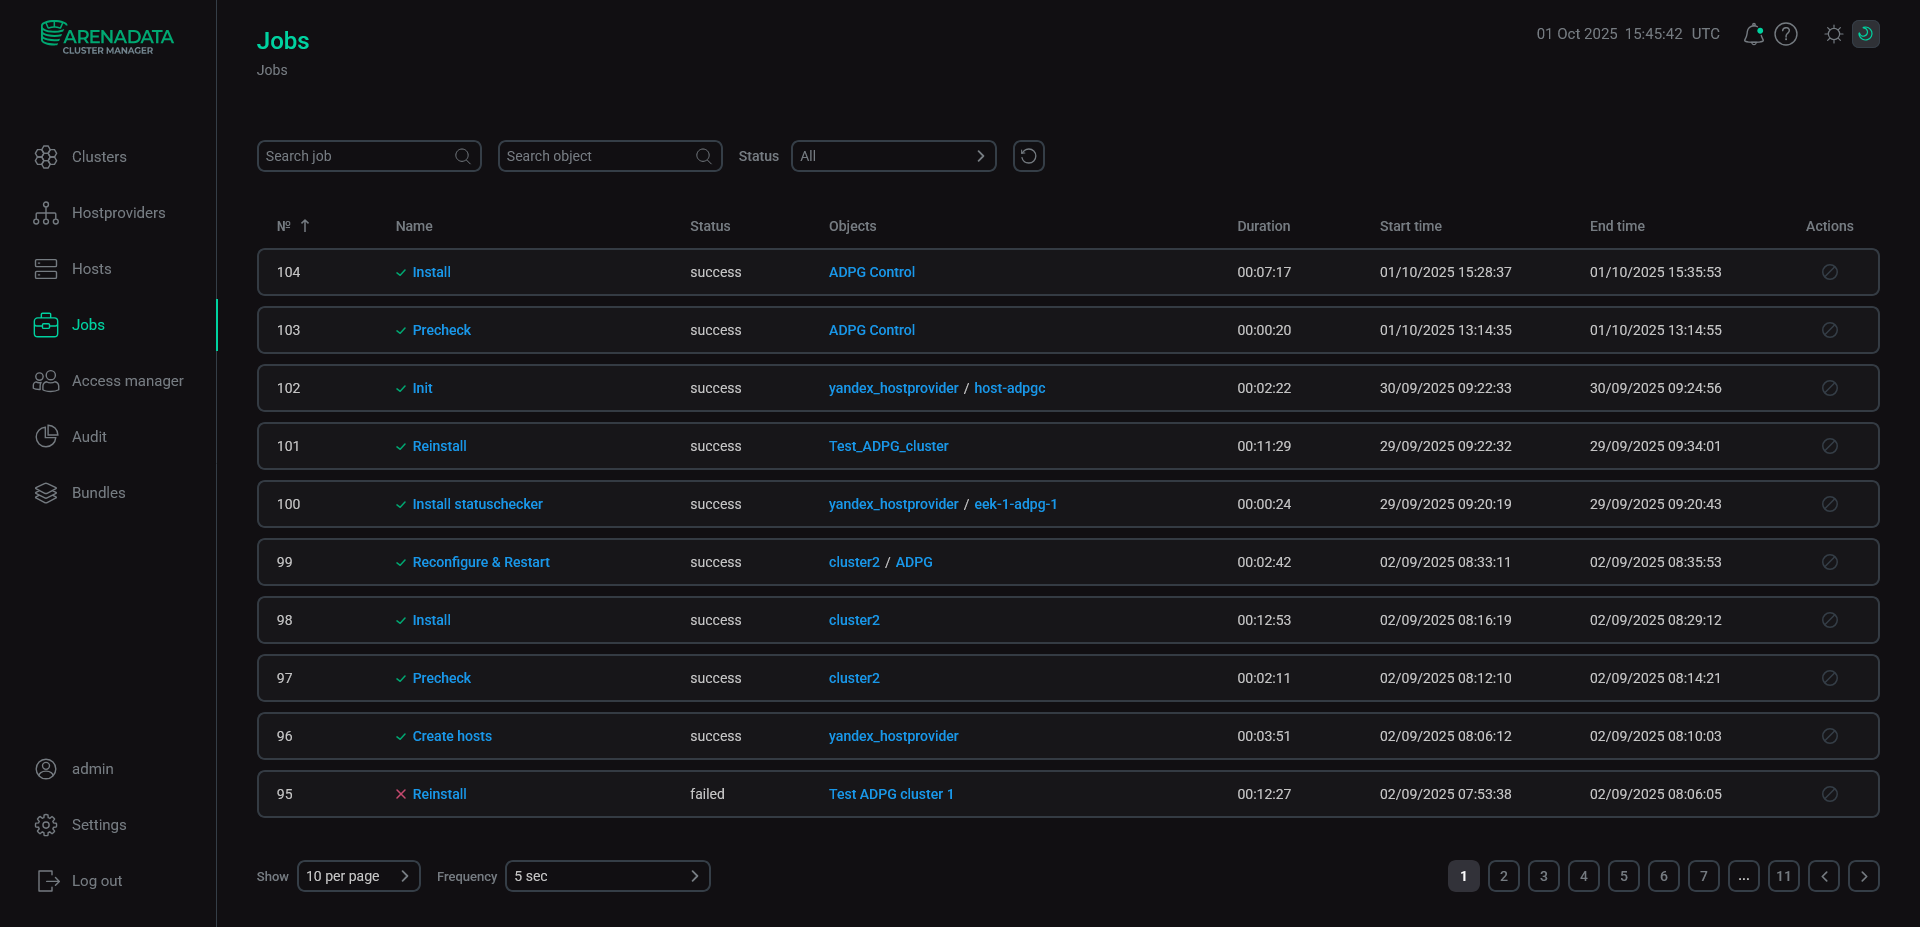Open the Audit section icon
Screen dimensions: 1920x927
[46, 436]
